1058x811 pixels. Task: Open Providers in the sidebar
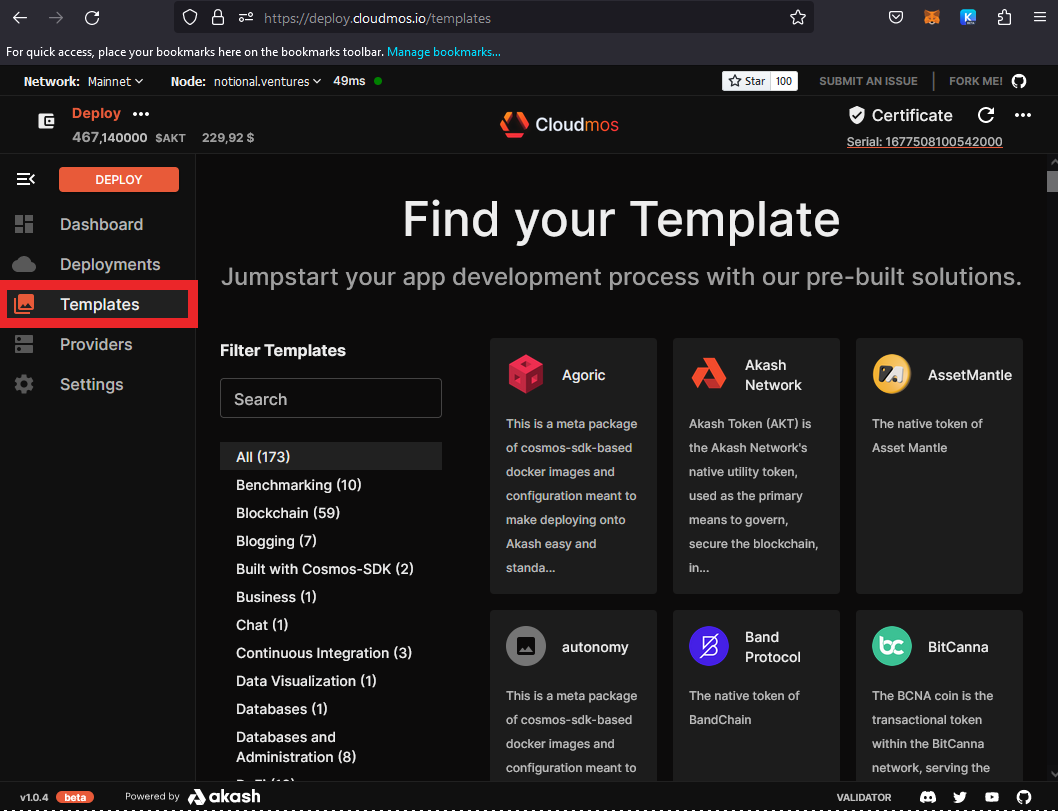click(x=96, y=344)
